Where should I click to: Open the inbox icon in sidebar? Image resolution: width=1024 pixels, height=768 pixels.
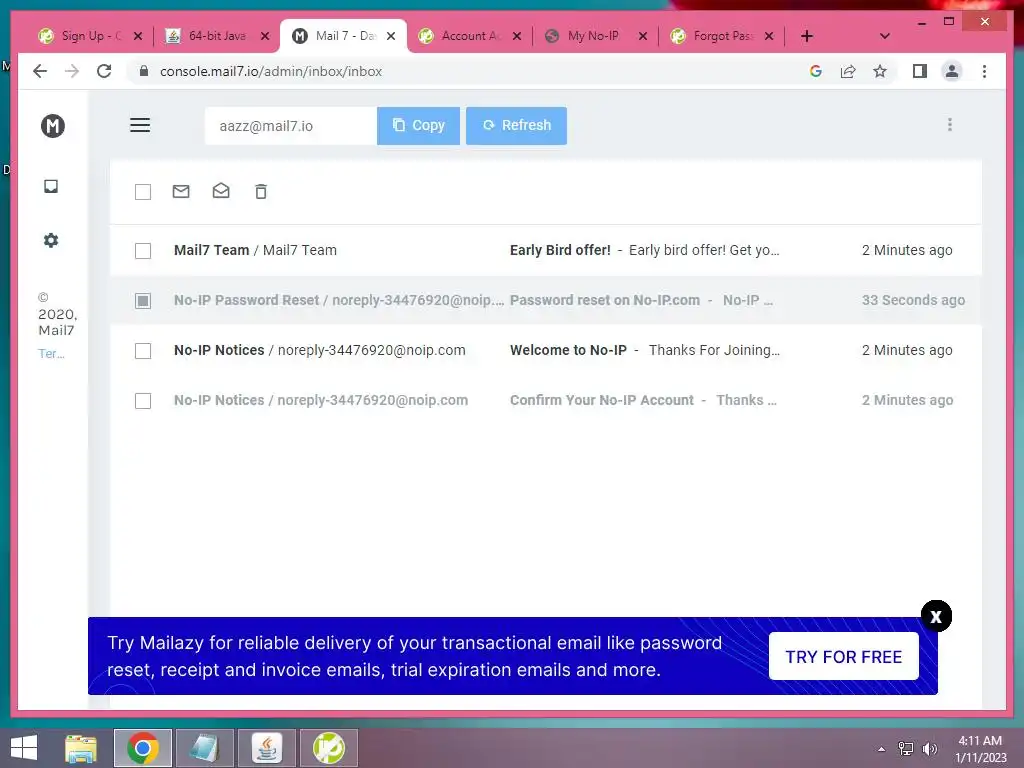coord(51,187)
